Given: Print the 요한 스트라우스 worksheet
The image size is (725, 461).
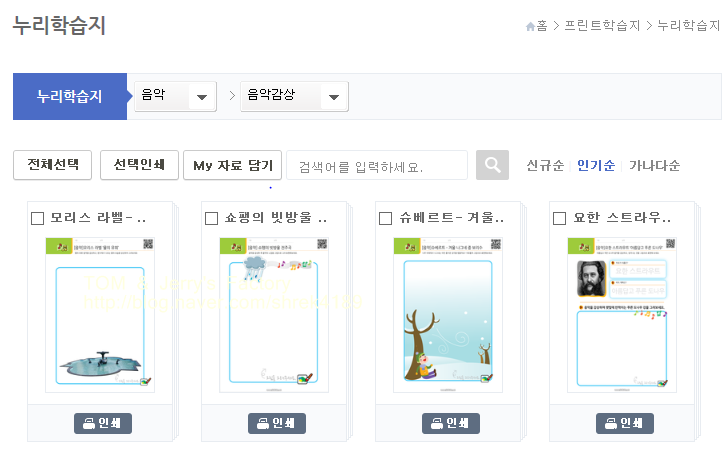Looking at the screenshot, I should click(x=625, y=423).
